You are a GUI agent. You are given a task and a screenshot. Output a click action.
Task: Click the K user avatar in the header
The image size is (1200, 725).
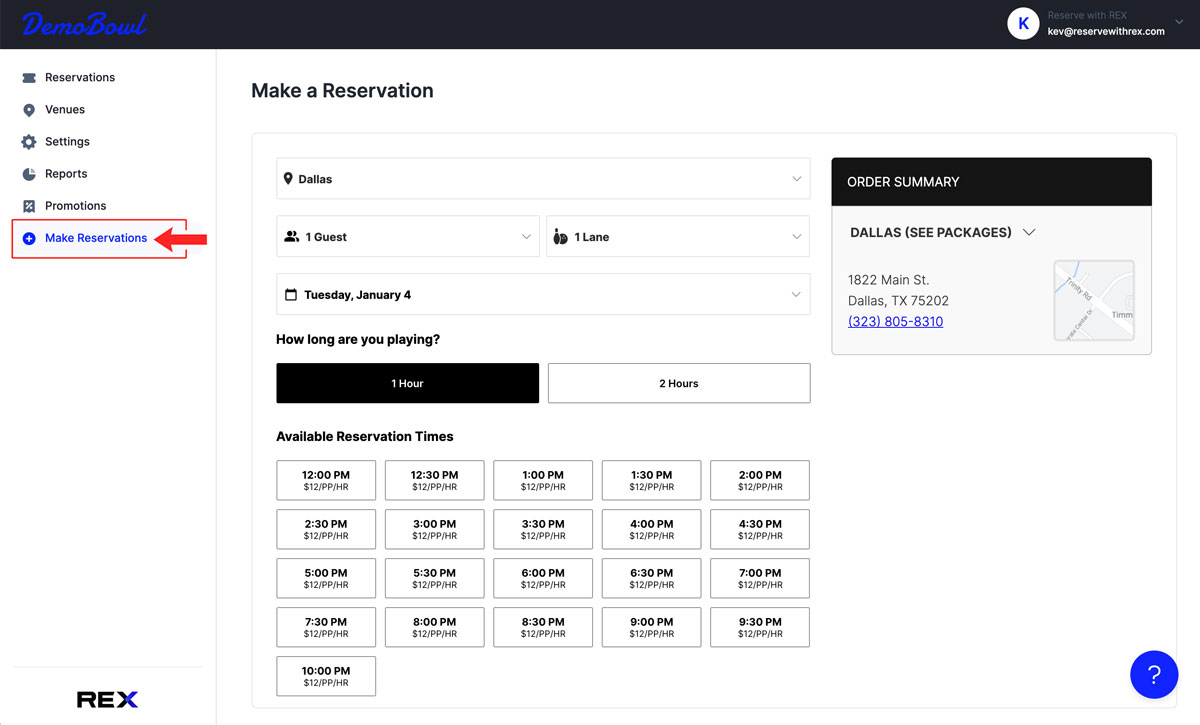[1023, 23]
